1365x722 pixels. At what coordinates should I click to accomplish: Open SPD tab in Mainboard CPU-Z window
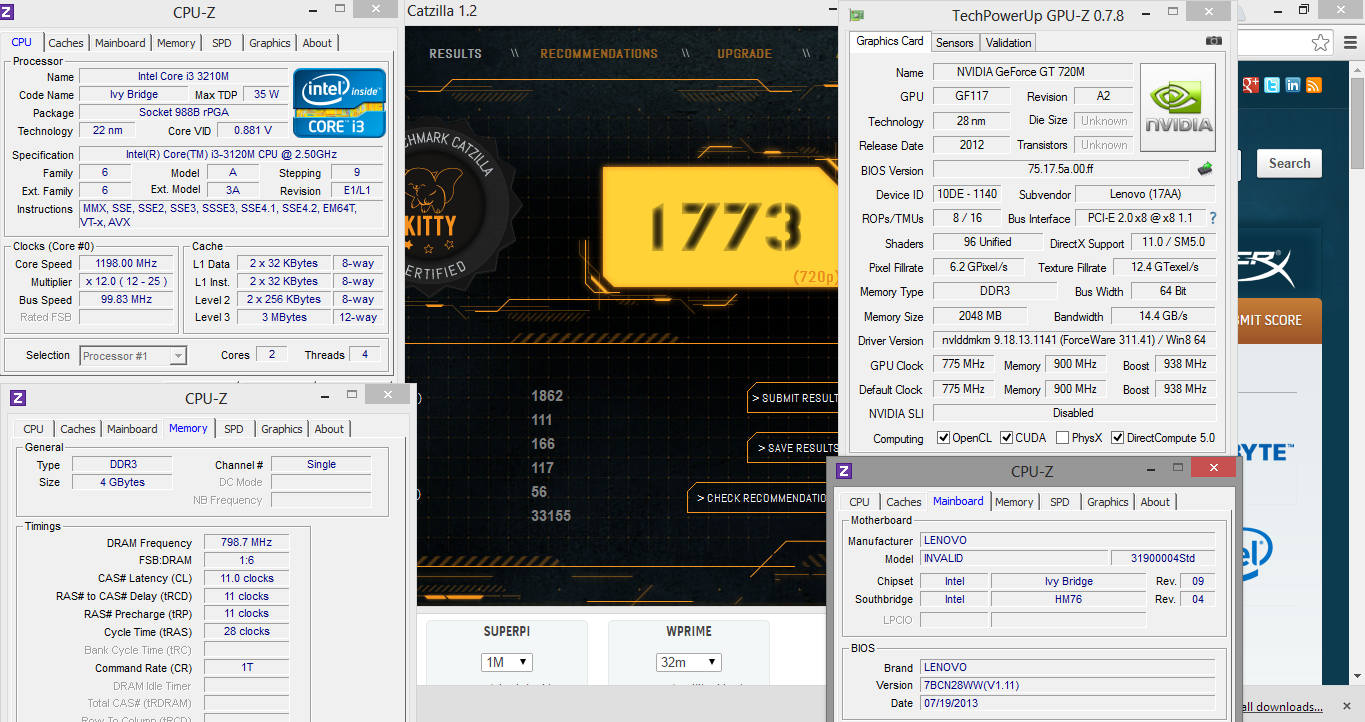(x=1060, y=502)
